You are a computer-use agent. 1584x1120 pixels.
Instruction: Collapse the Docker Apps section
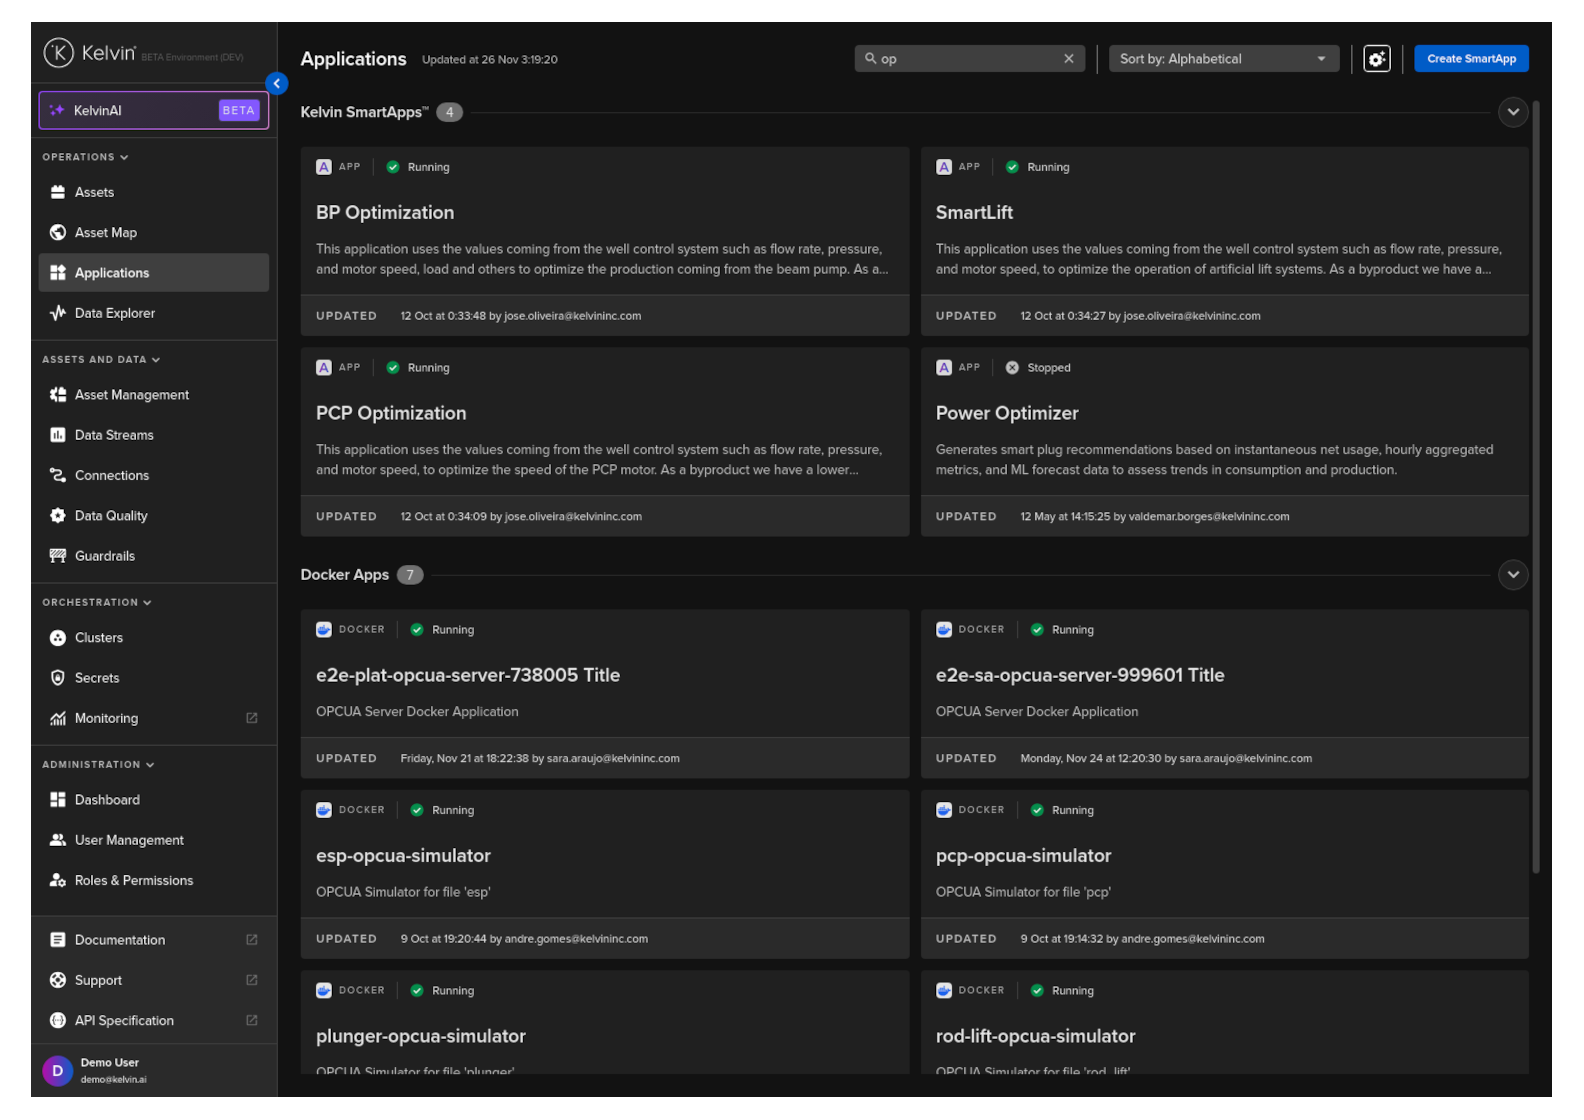[x=1512, y=575]
